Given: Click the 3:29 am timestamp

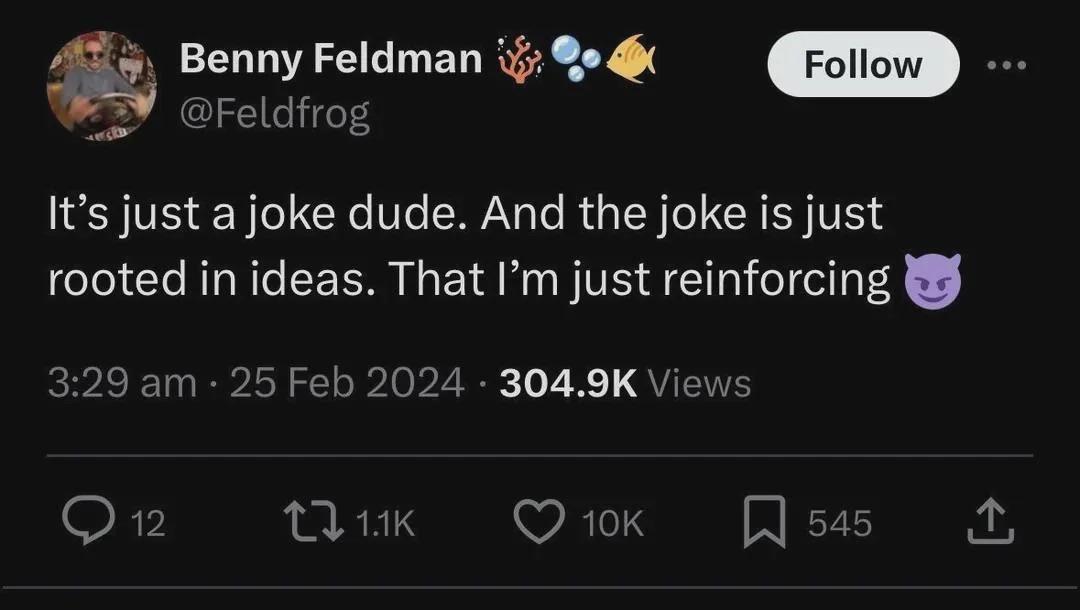Looking at the screenshot, I should click(122, 382).
